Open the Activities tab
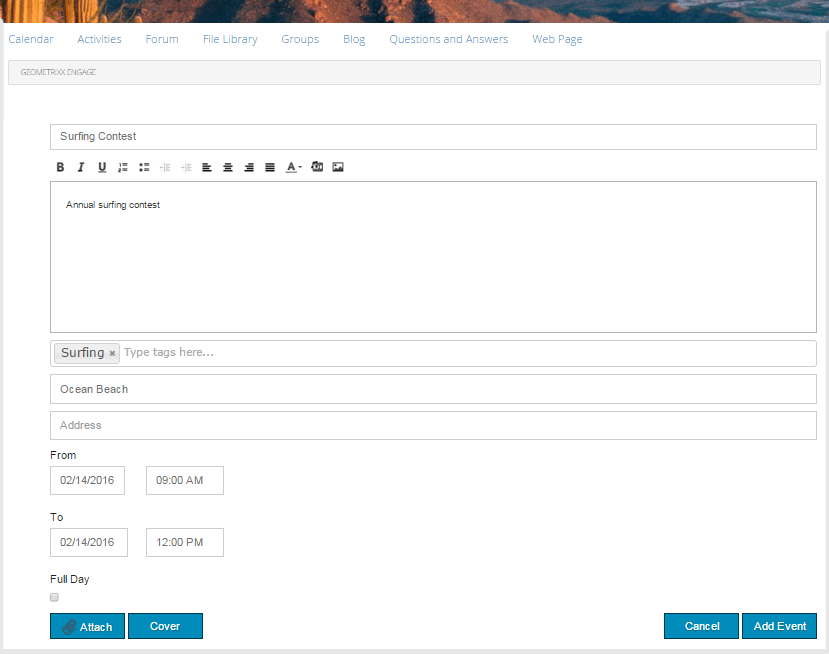 point(99,39)
